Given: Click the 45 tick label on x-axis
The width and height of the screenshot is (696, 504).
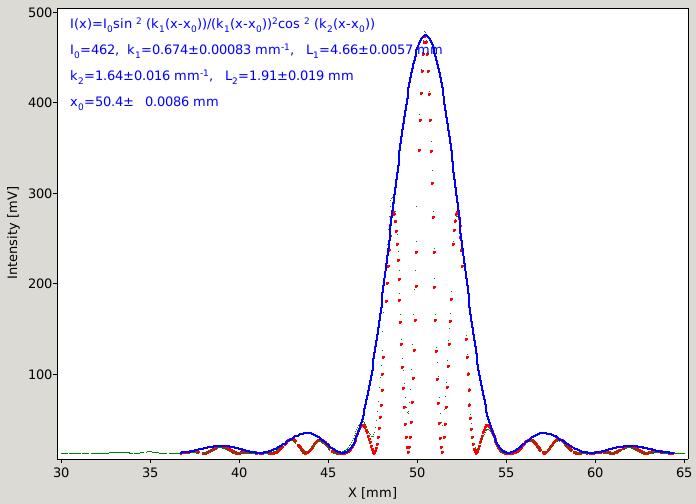Looking at the screenshot, I should (x=328, y=472).
